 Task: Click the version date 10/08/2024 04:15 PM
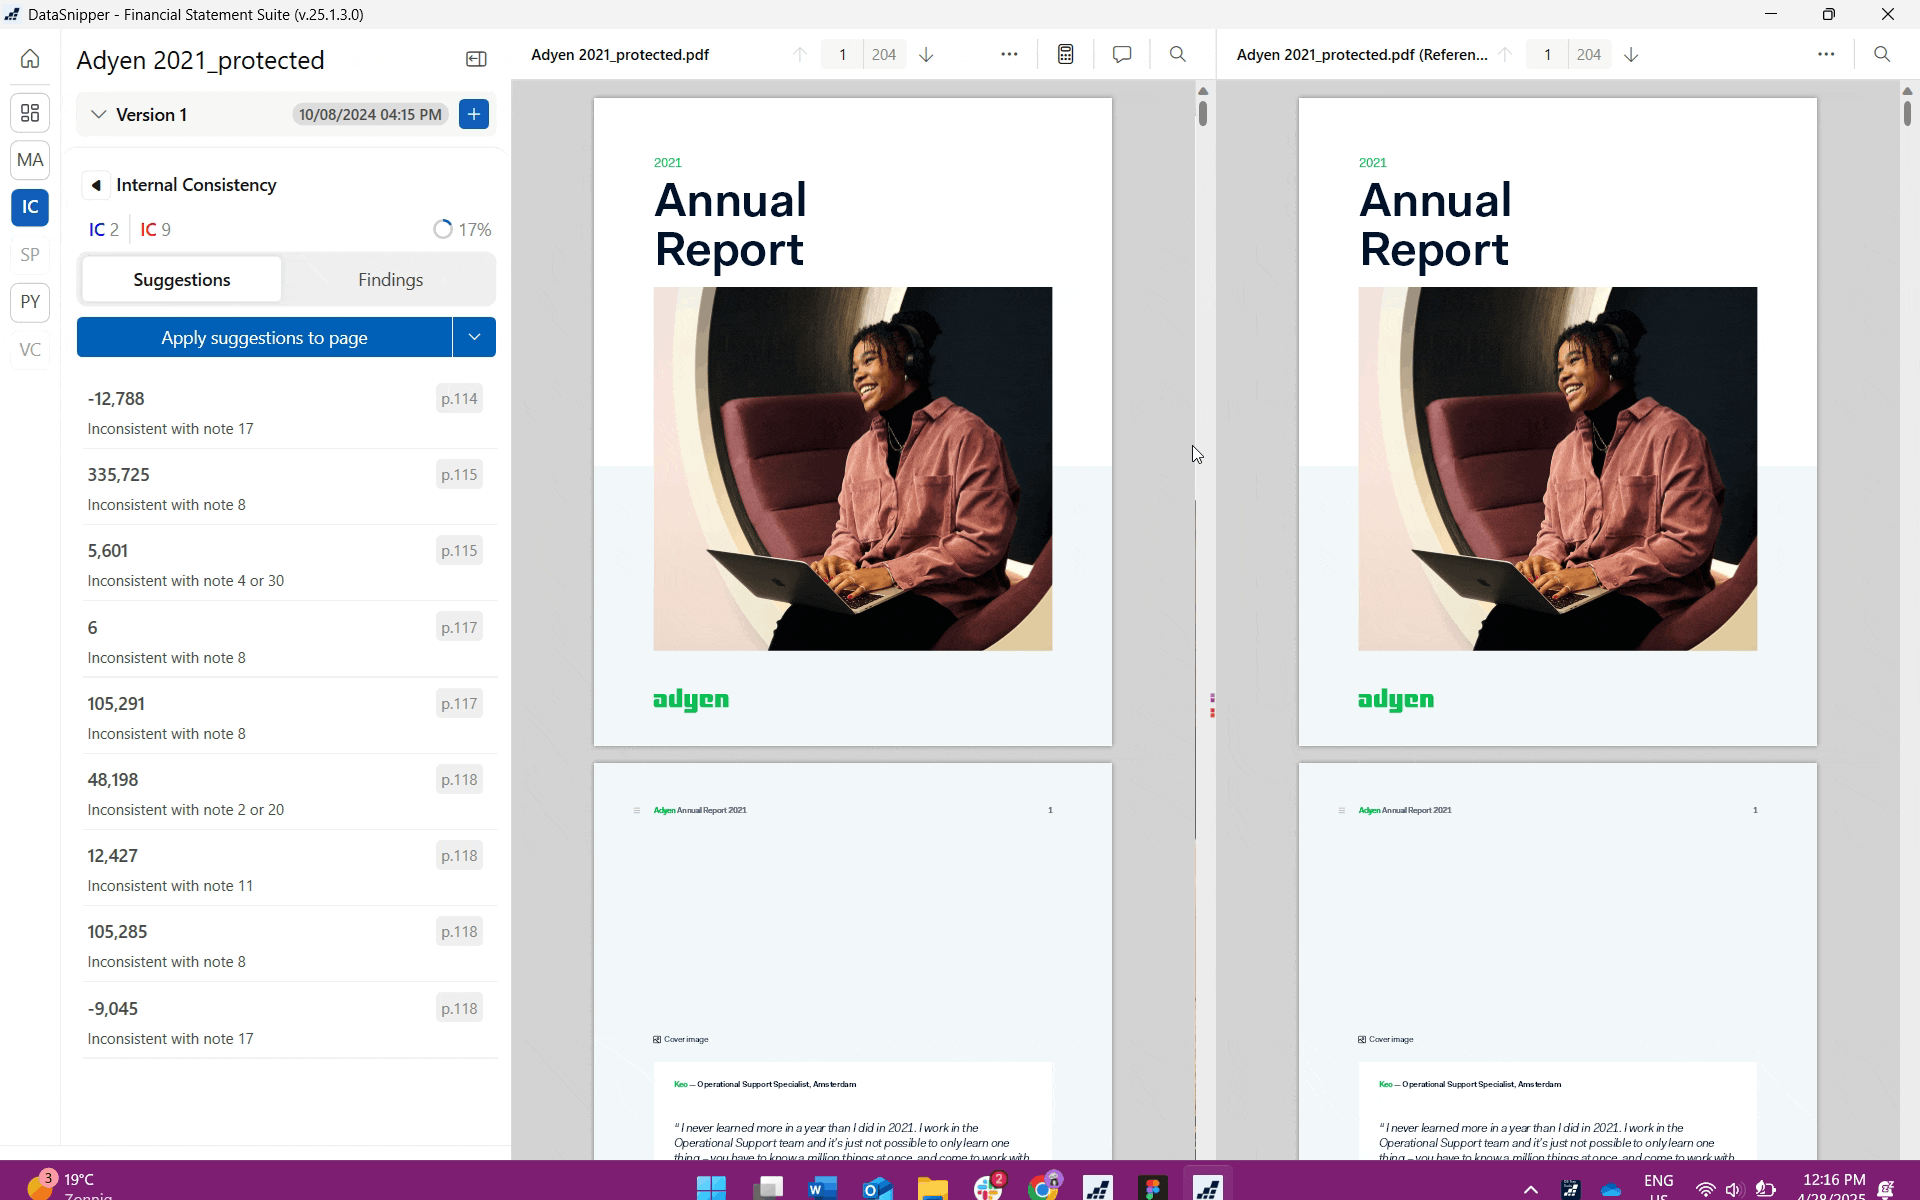[370, 115]
